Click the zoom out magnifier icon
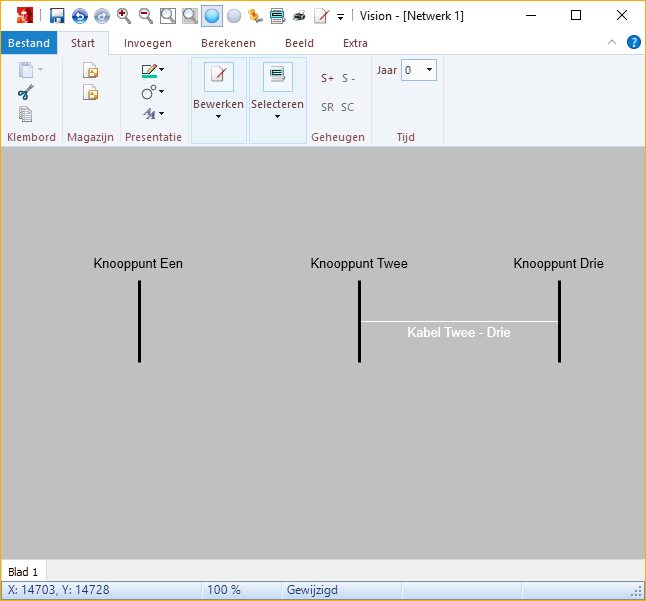Image resolution: width=646 pixels, height=601 pixels. (146, 15)
